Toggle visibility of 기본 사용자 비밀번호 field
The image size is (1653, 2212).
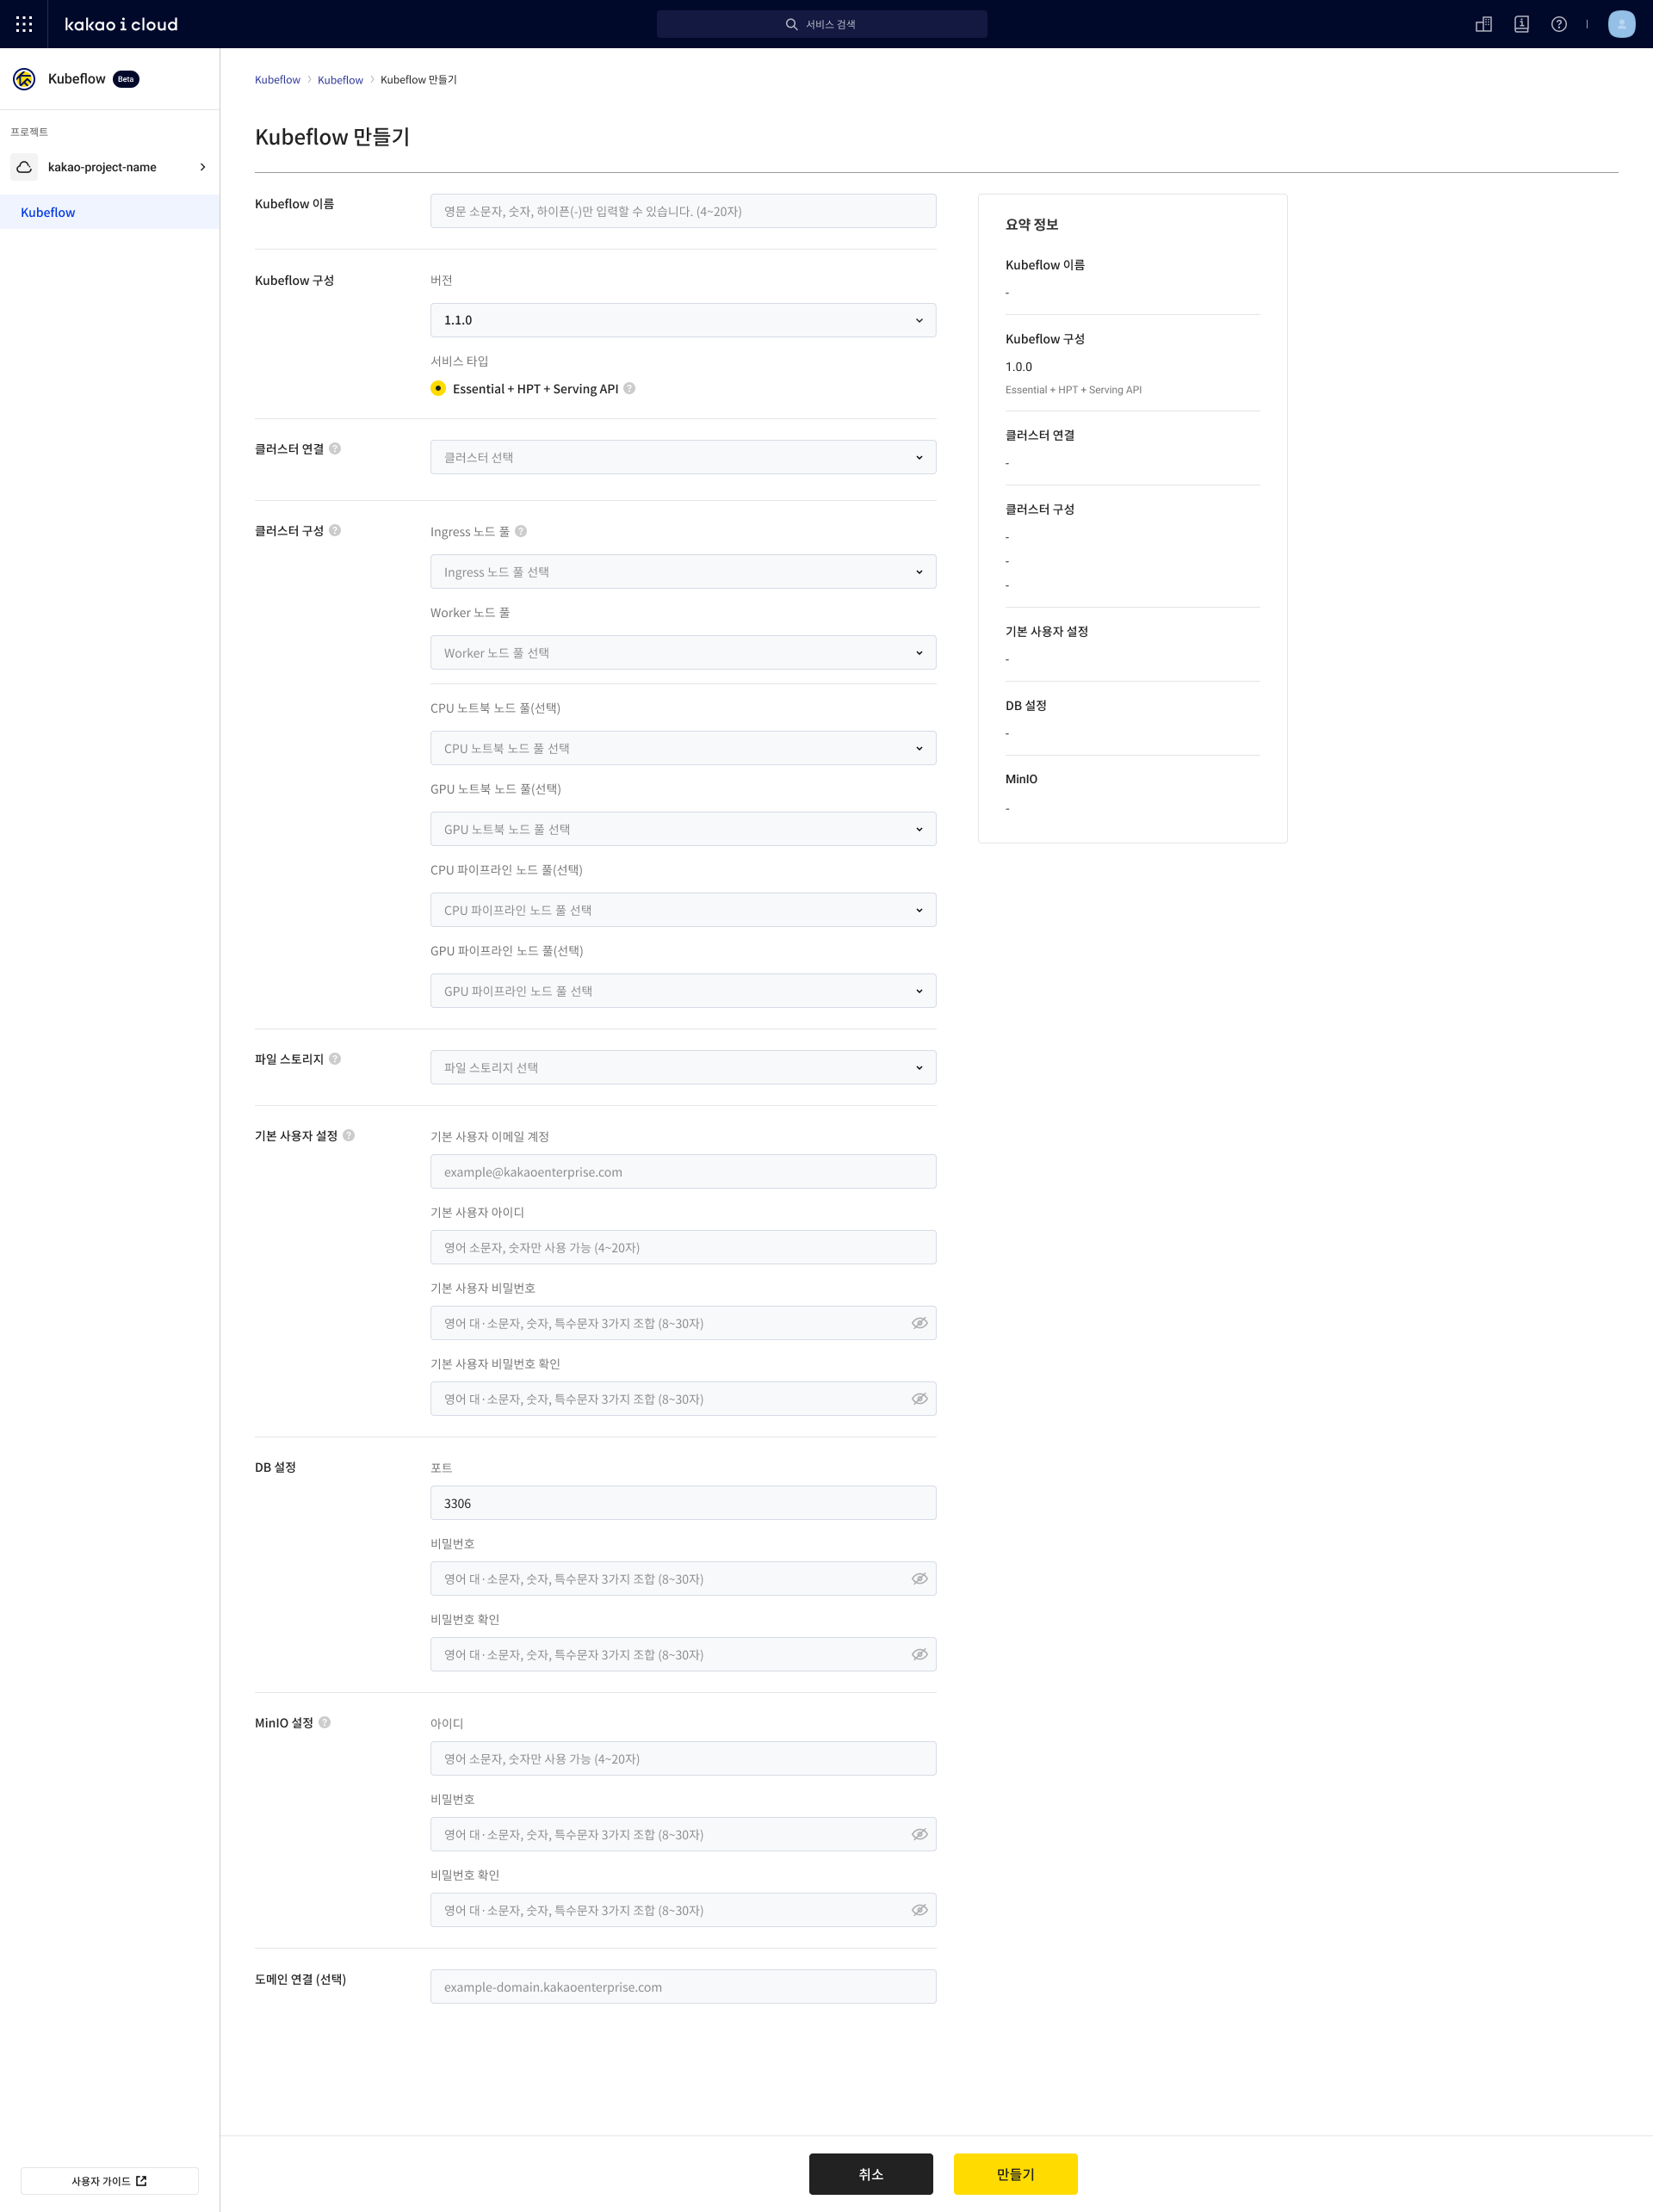point(919,1322)
